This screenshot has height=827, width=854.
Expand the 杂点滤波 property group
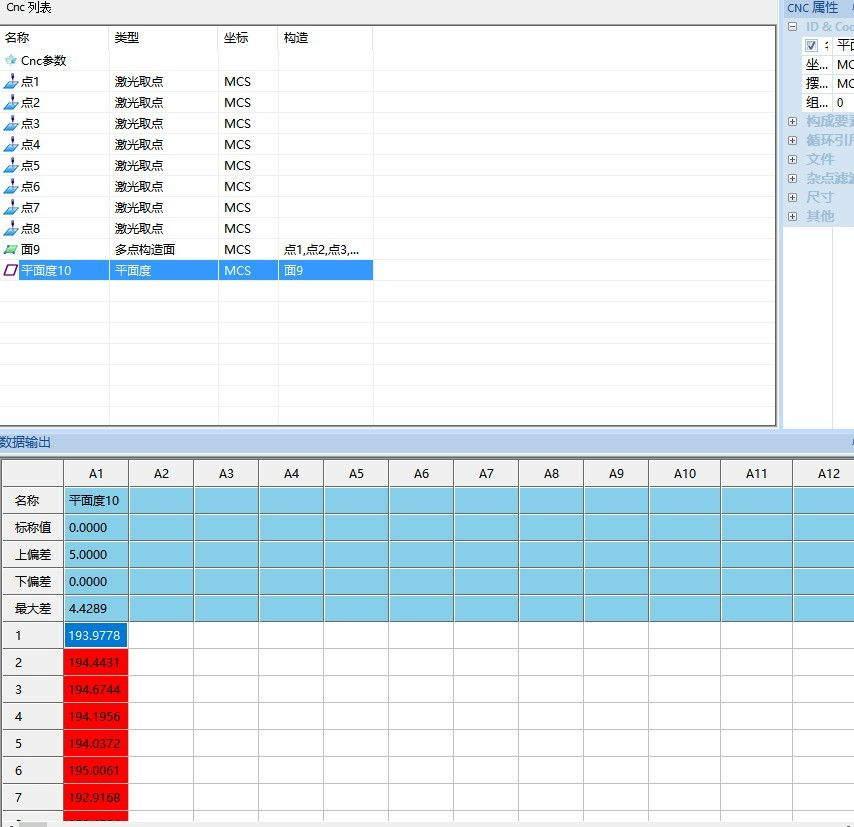[x=793, y=178]
